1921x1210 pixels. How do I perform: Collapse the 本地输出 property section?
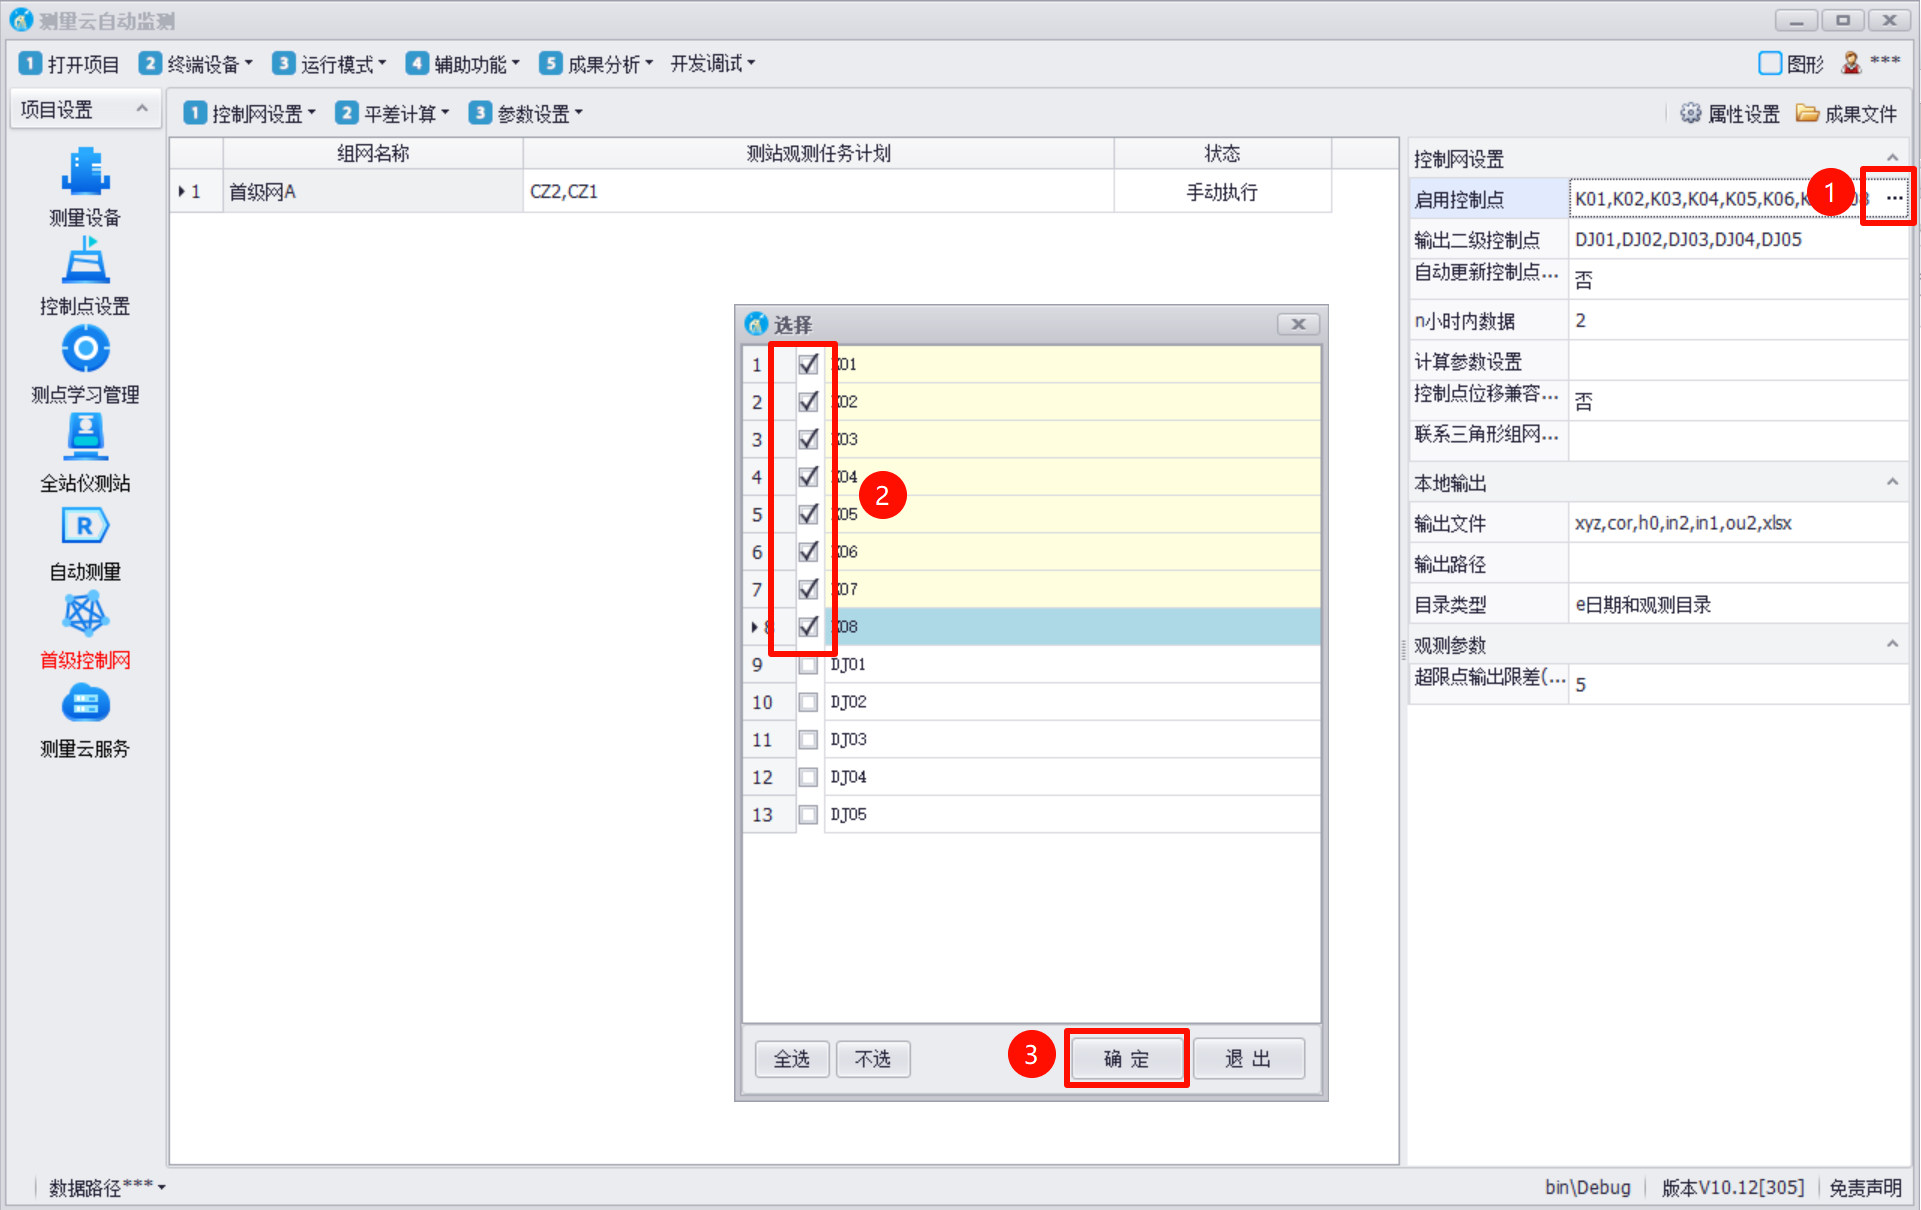pos(1892,483)
